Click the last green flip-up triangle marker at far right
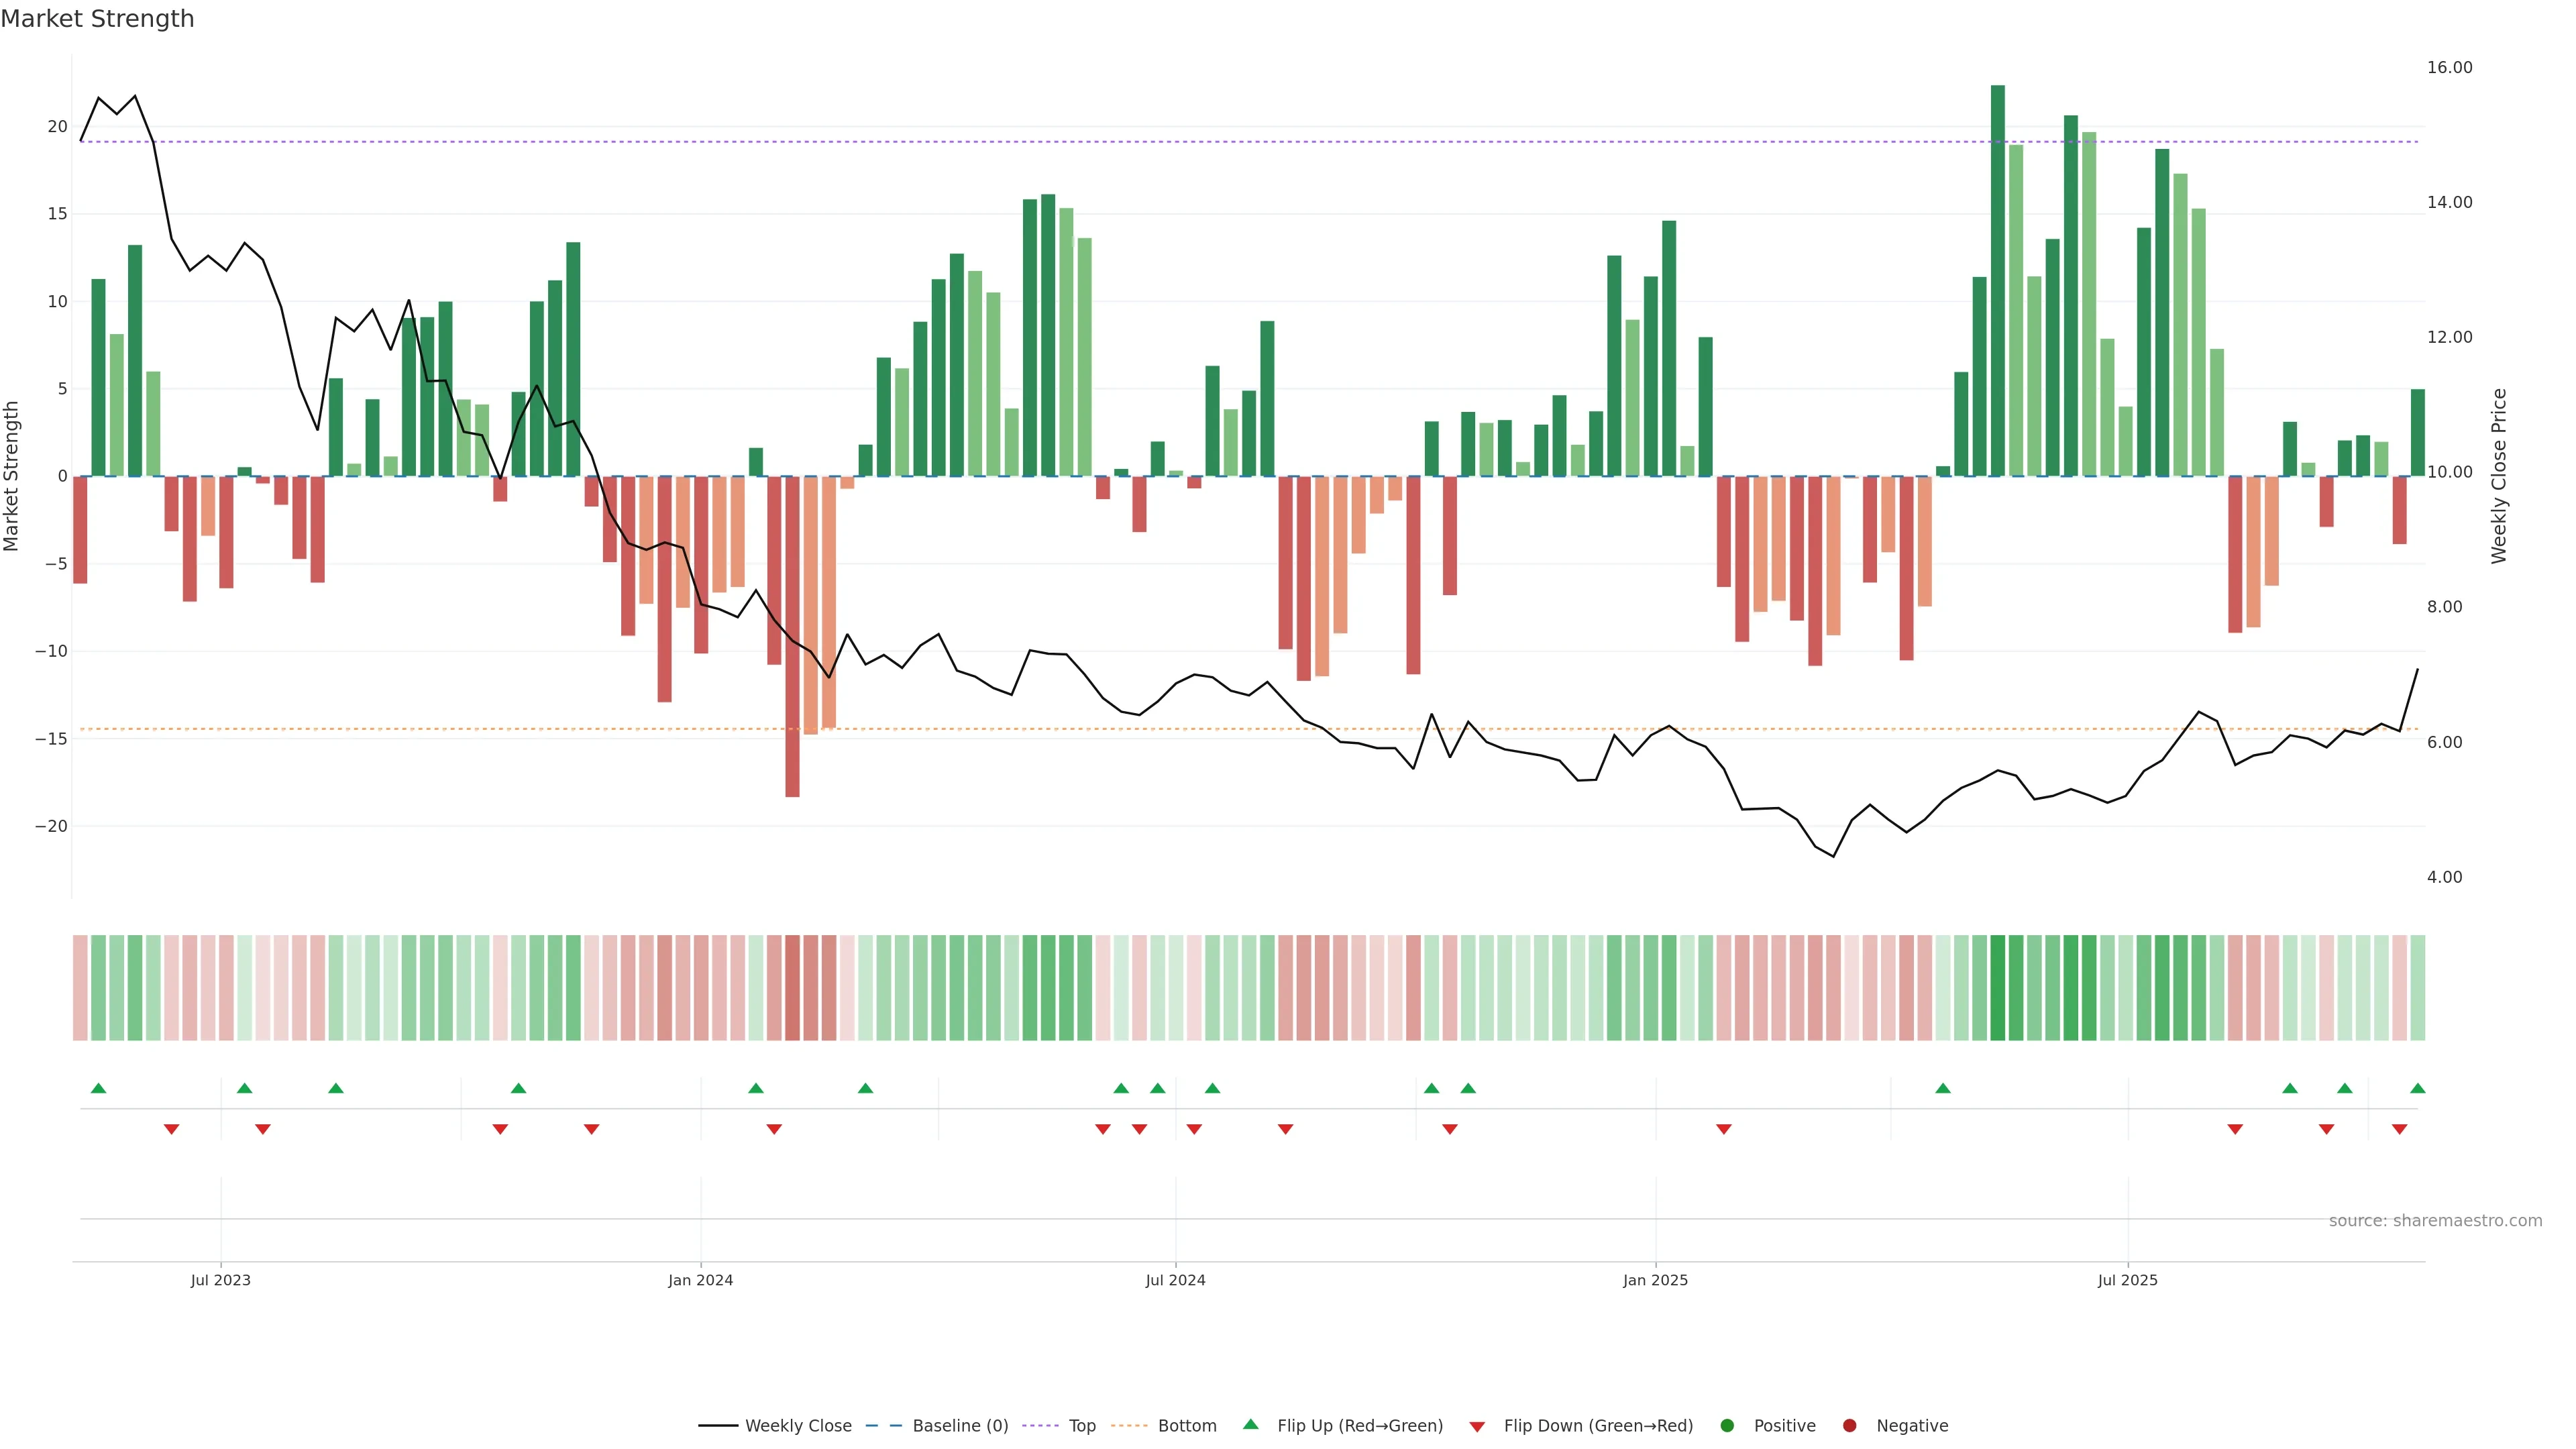This screenshot has width=2576, height=1449. pos(2417,1088)
